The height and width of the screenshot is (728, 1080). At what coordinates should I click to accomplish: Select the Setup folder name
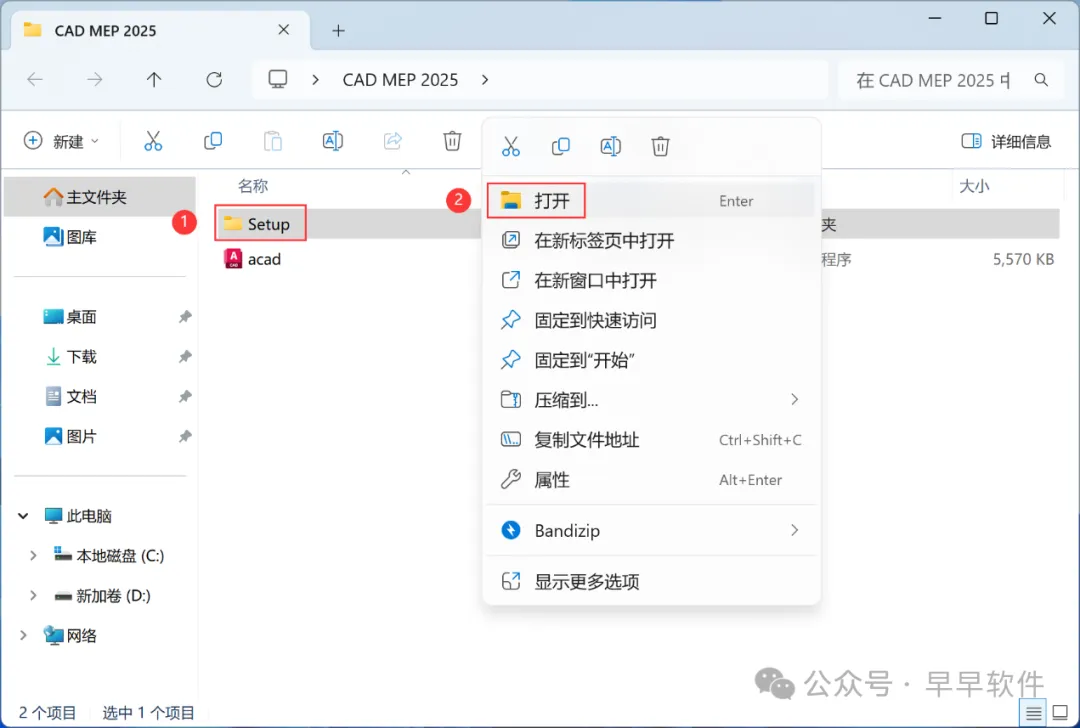[x=269, y=224]
